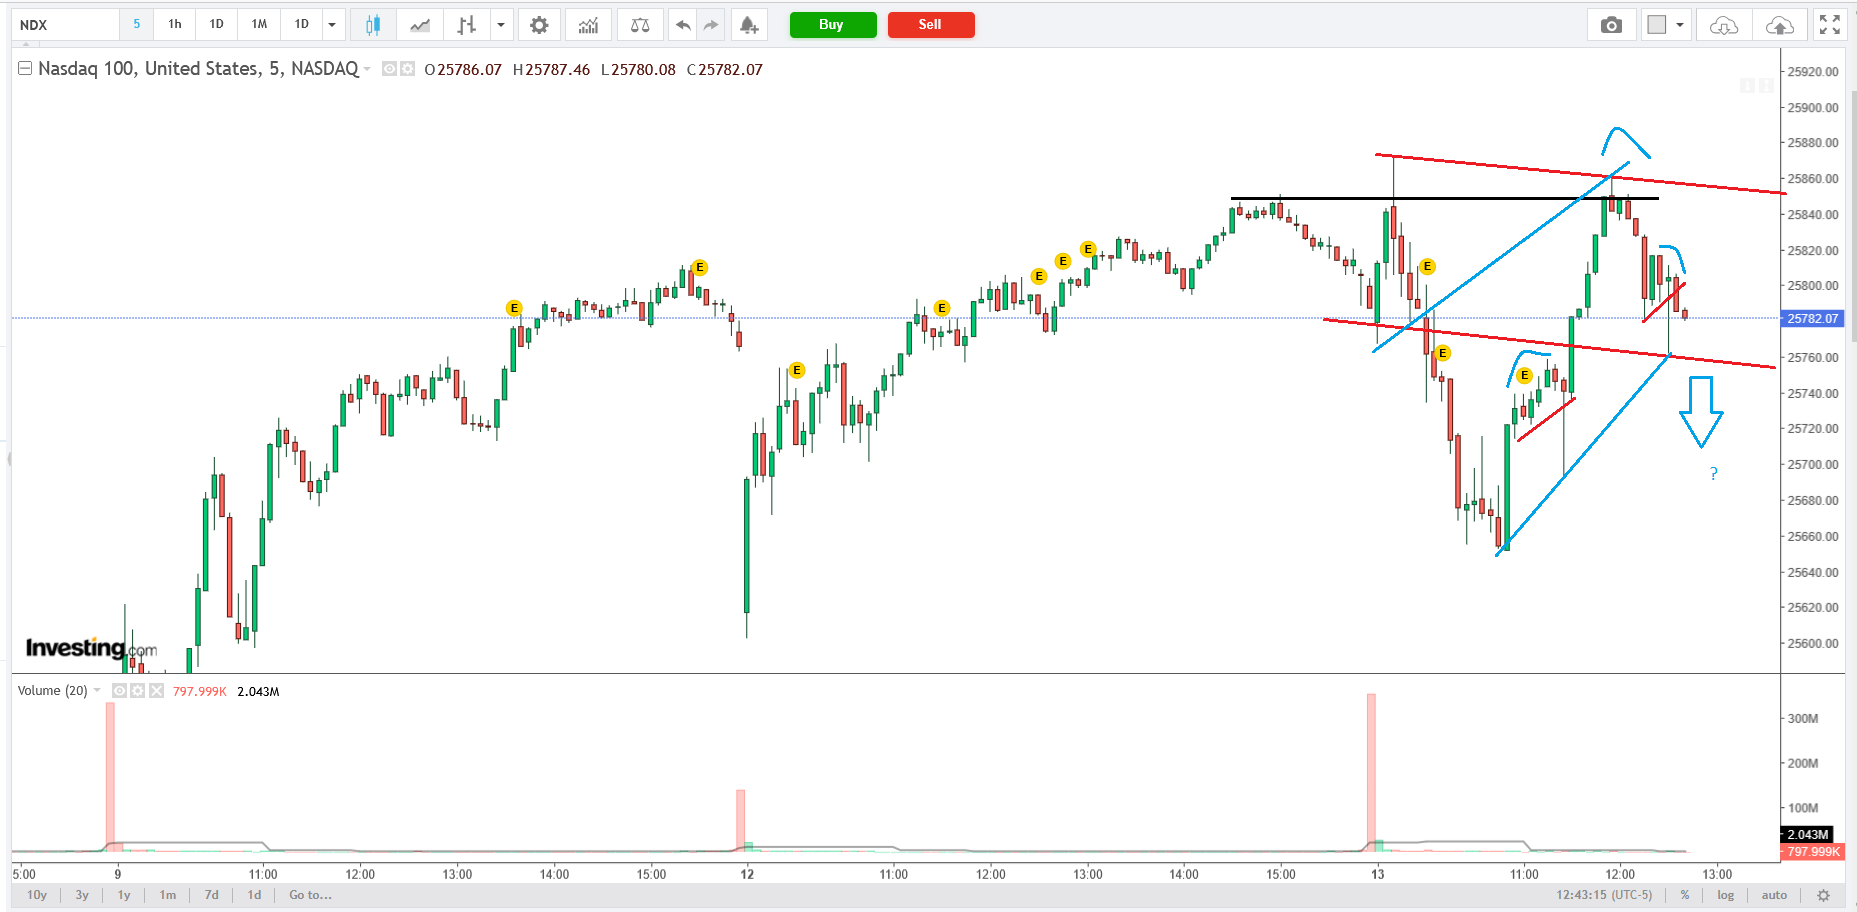Click into the NDX symbol search field
Screen dimensions: 1857x912
pyautogui.click(x=65, y=25)
